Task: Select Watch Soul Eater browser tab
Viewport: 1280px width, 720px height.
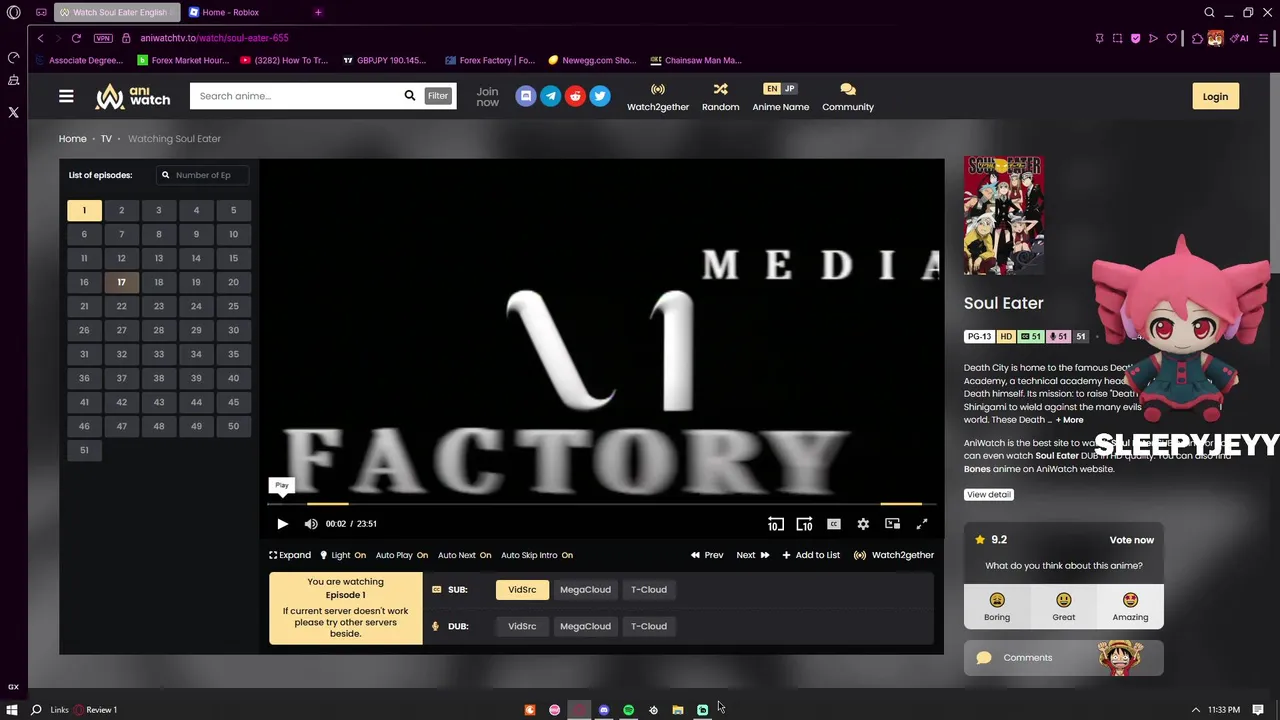Action: tap(119, 12)
